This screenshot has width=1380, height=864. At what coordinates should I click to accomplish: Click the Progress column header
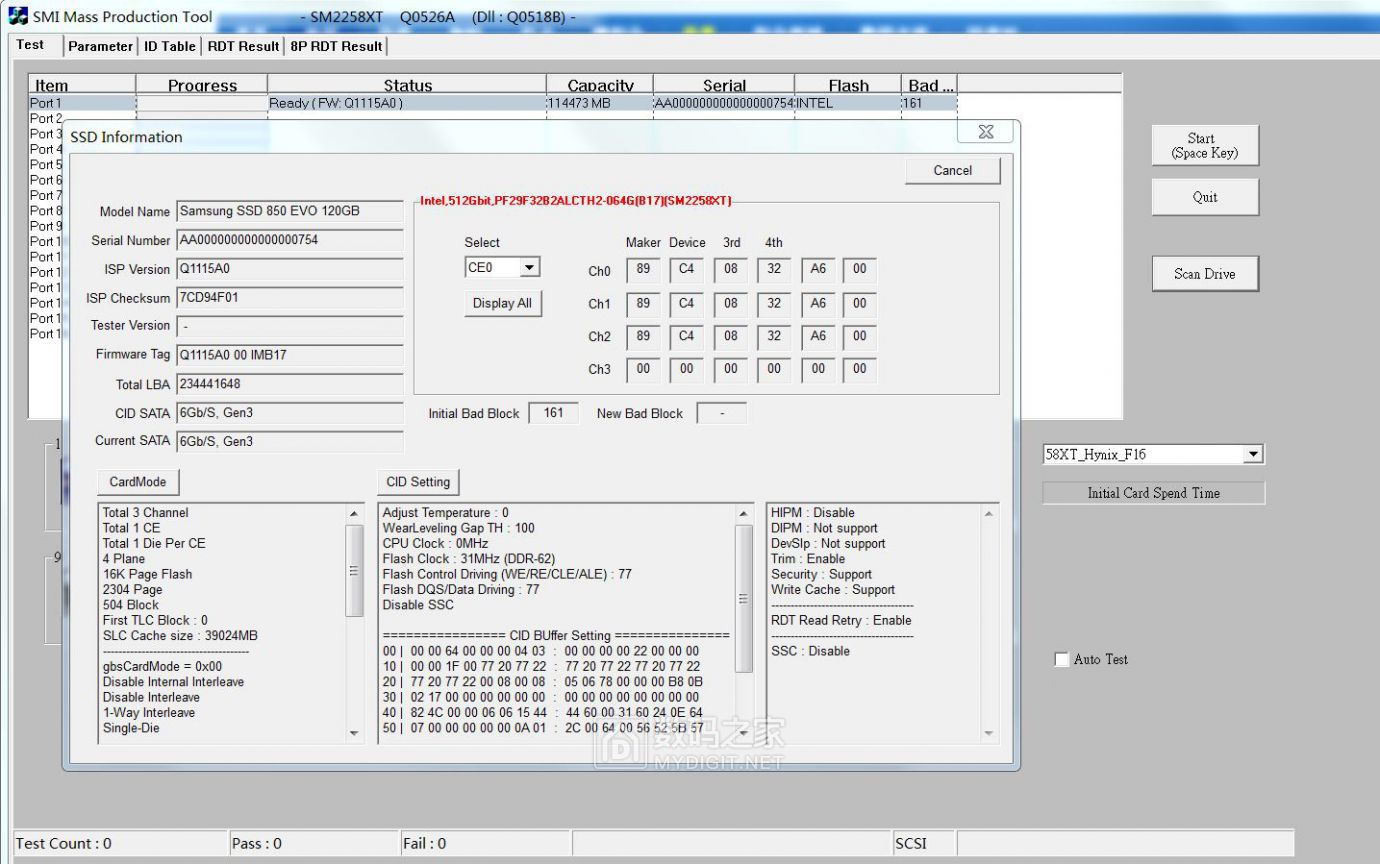(202, 86)
